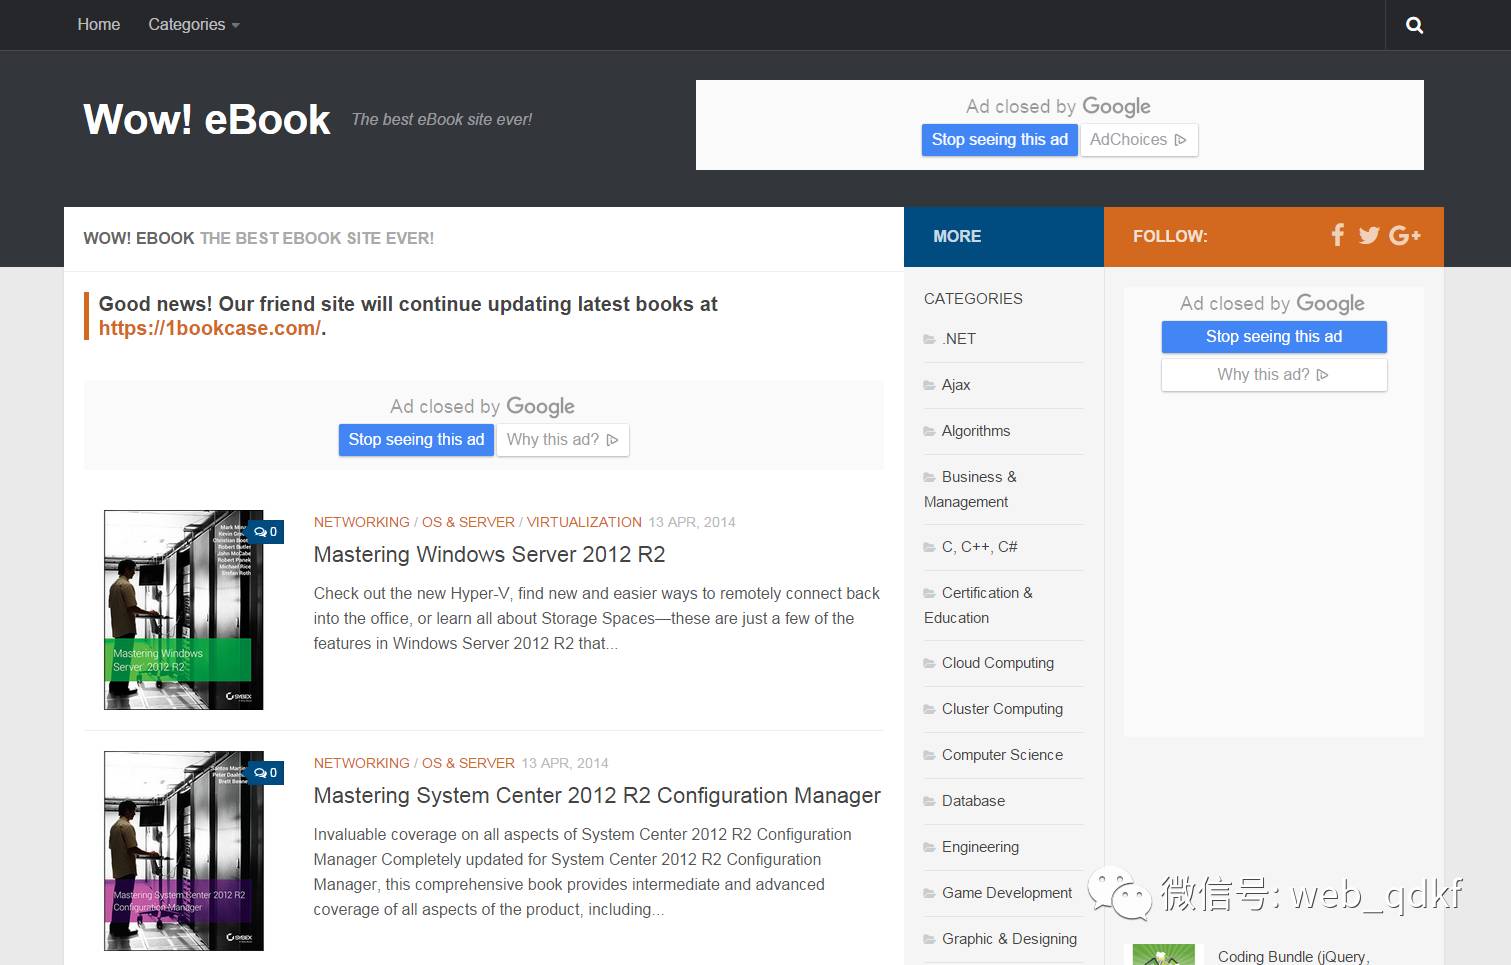The width and height of the screenshot is (1511, 965).
Task: Open the Cluster Computing category
Action: (1002, 709)
